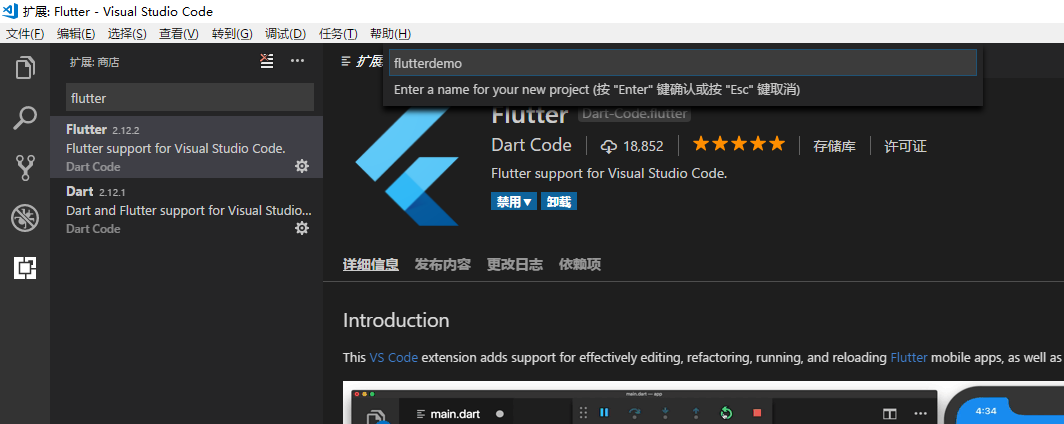Open the Source Control view icon

coord(25,168)
